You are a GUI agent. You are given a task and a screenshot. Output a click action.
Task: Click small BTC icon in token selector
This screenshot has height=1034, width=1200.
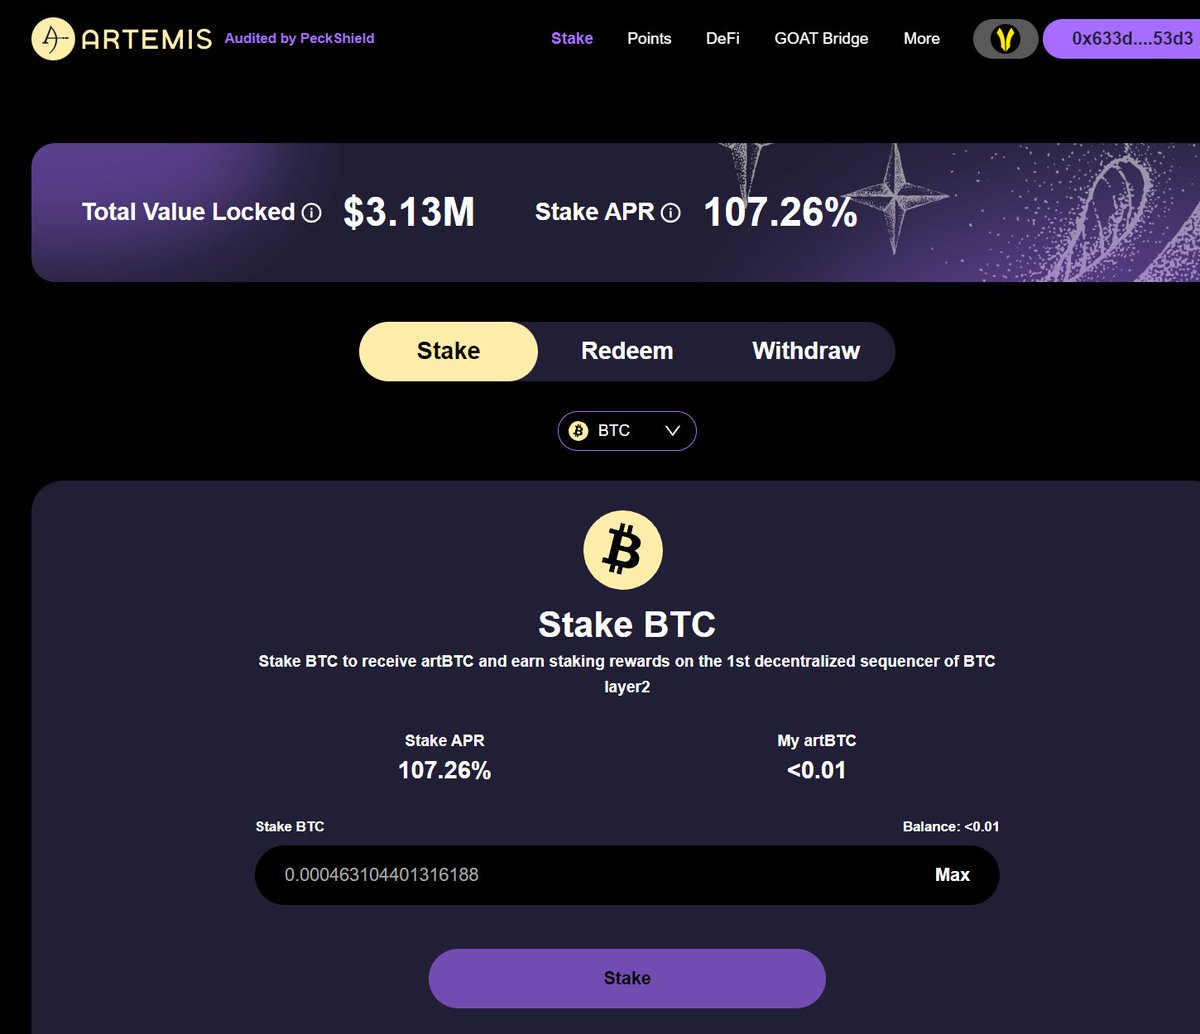click(578, 431)
